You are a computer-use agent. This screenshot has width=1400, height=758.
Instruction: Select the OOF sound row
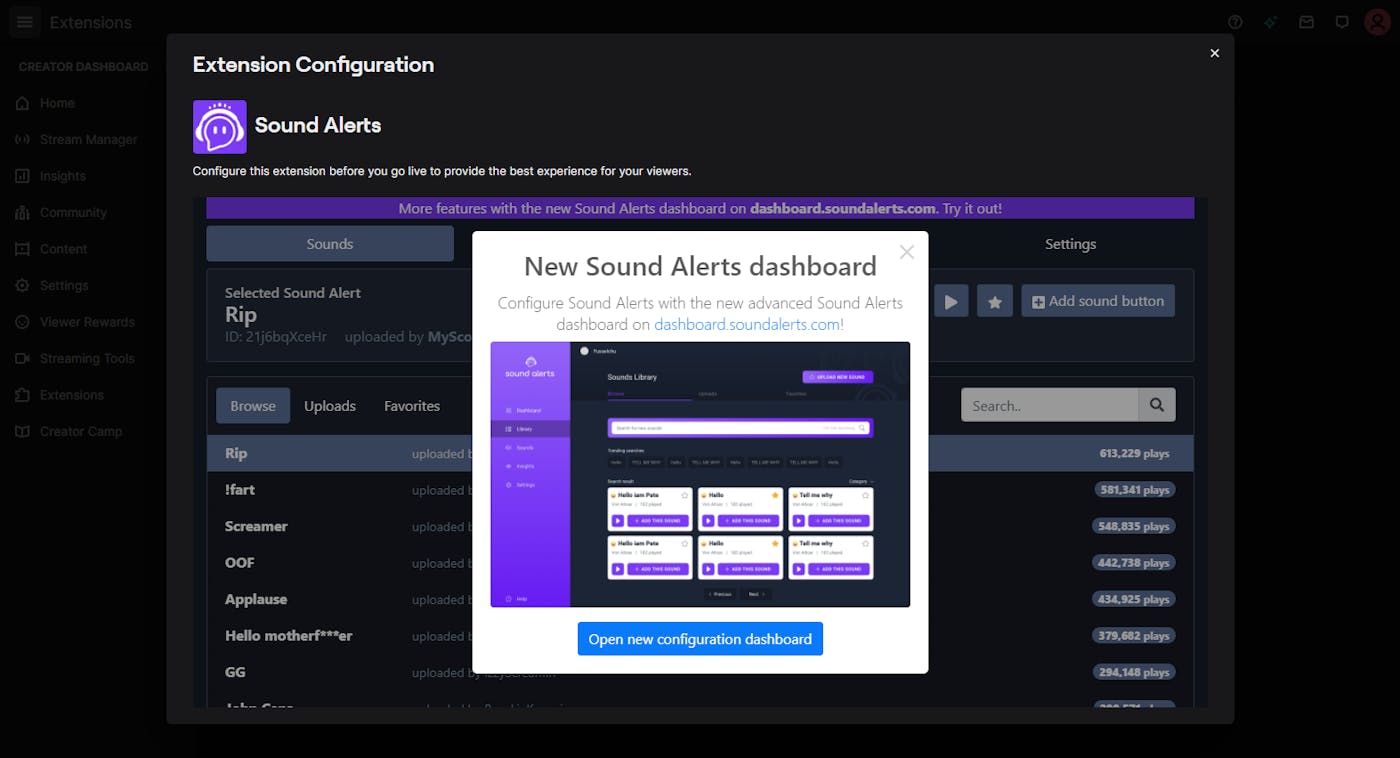tap(700, 563)
